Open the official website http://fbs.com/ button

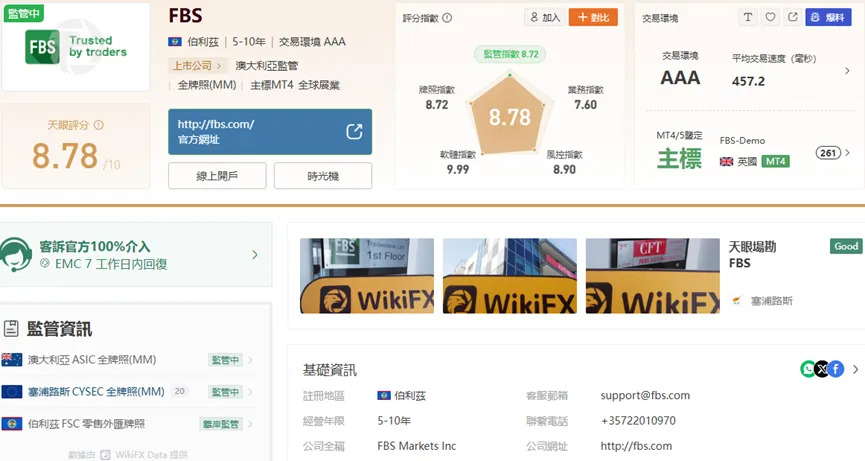pyautogui.click(x=270, y=132)
